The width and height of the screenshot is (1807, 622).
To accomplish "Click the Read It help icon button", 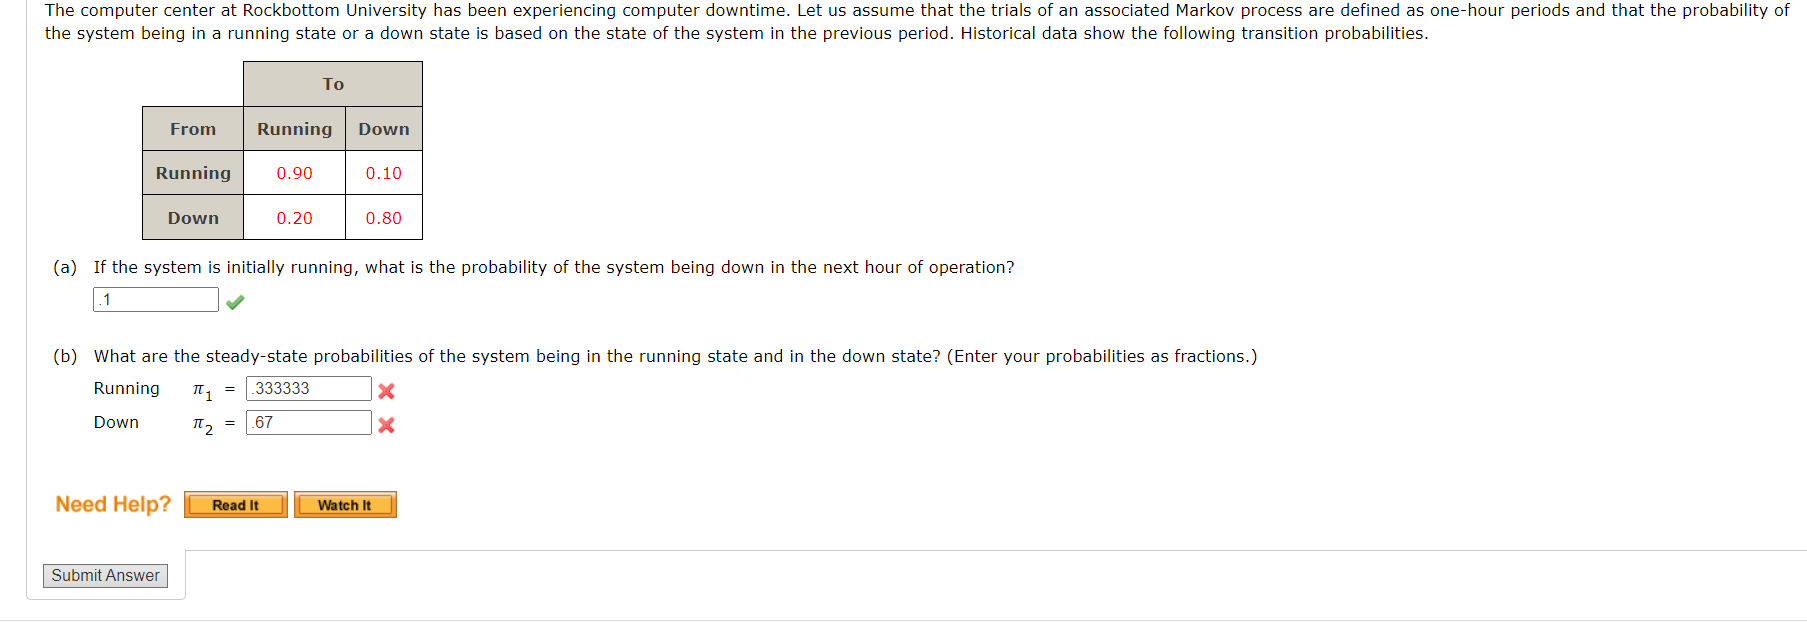I will click(235, 504).
